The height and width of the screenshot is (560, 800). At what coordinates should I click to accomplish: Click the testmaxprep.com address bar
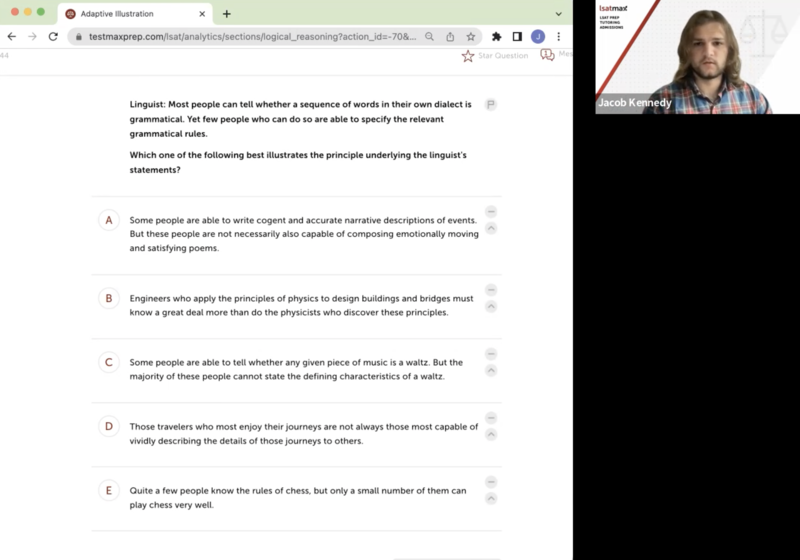[250, 36]
